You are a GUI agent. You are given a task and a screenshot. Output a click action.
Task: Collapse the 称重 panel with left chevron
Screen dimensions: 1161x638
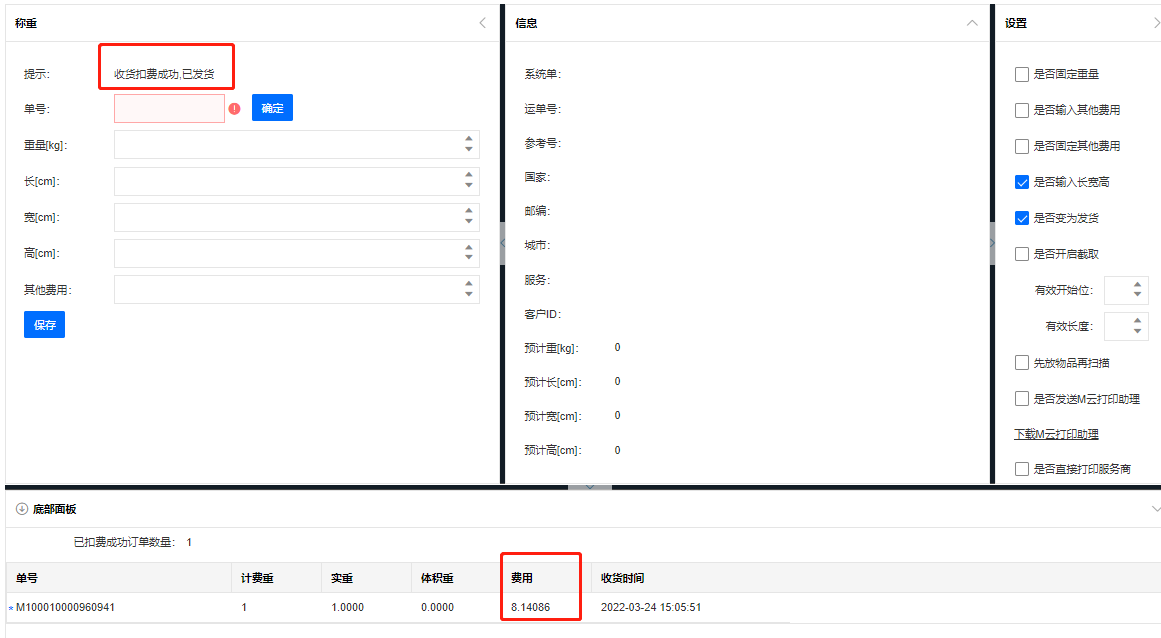pyautogui.click(x=483, y=23)
